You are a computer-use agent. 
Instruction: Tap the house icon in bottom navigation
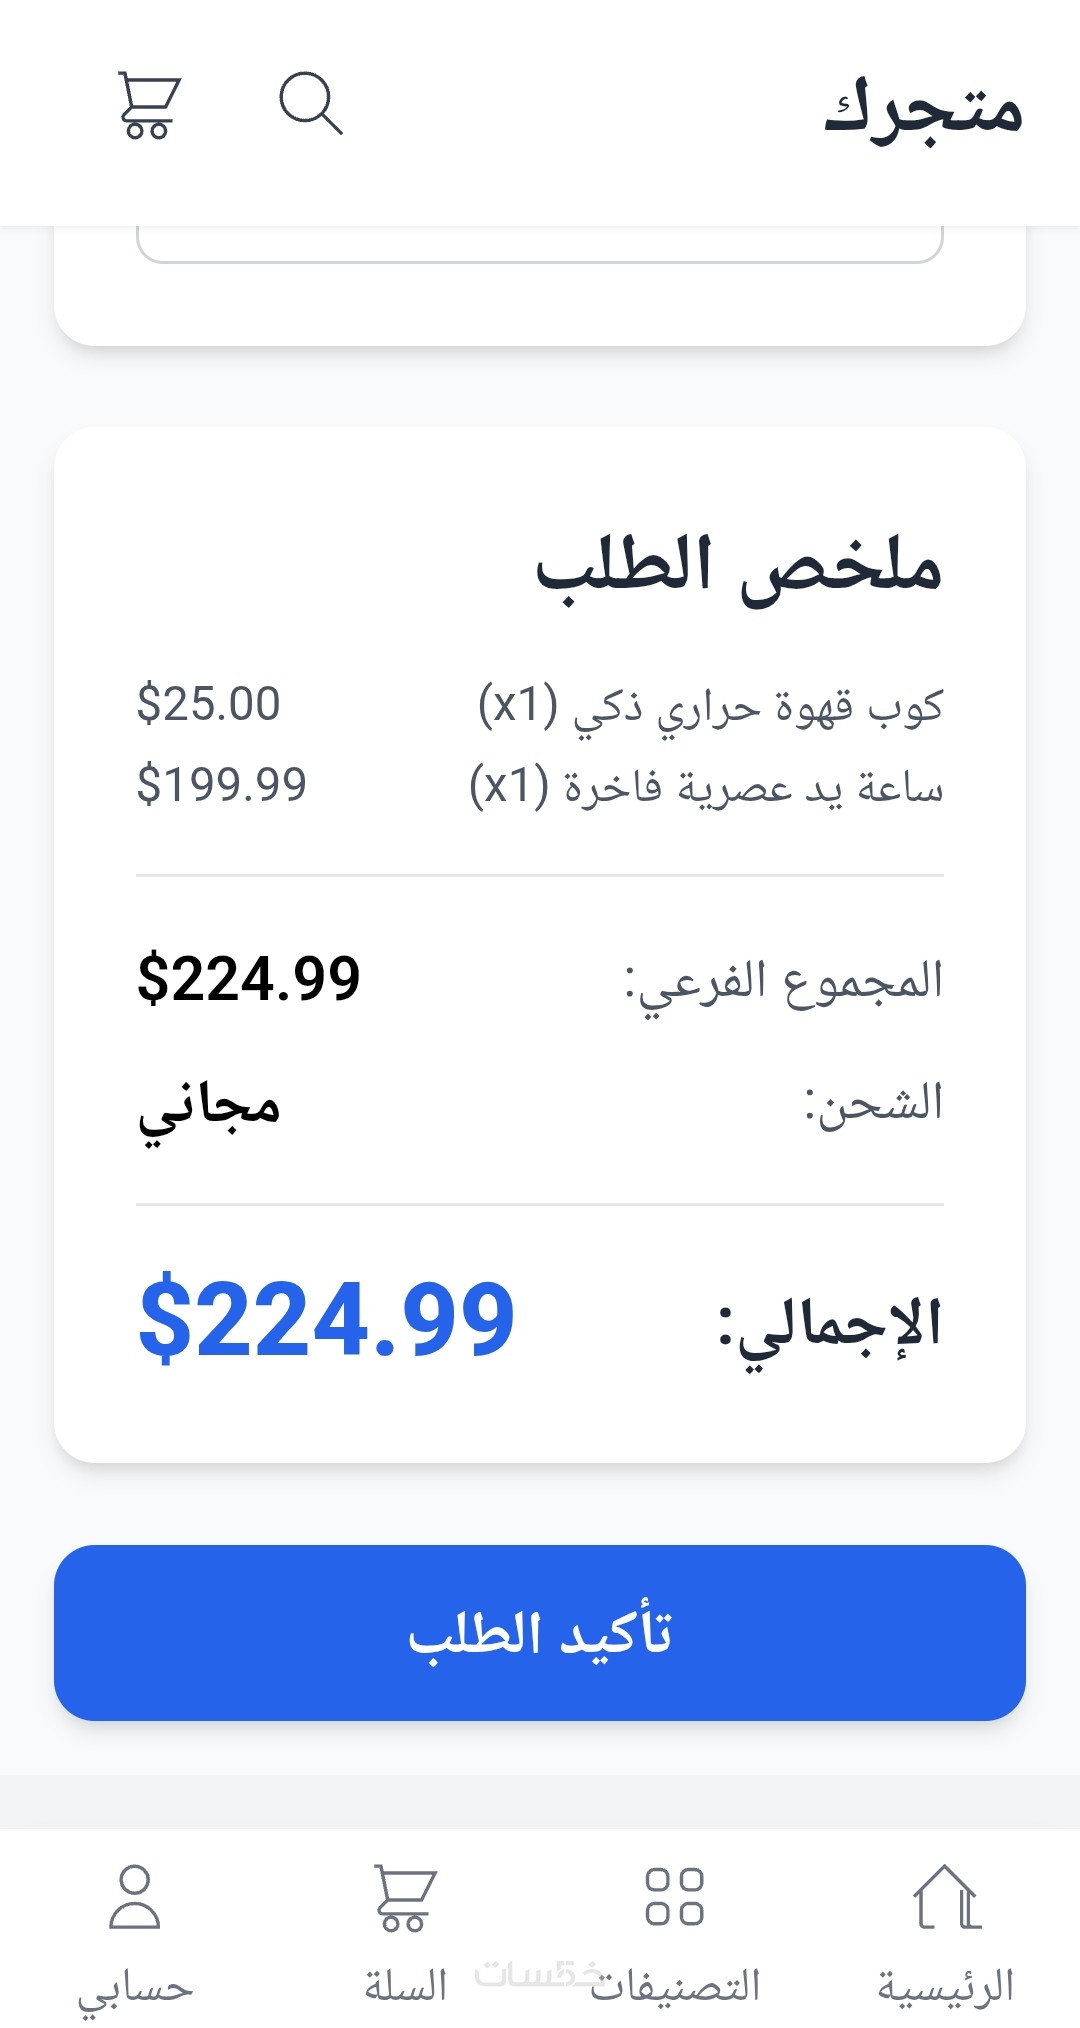(x=946, y=1896)
